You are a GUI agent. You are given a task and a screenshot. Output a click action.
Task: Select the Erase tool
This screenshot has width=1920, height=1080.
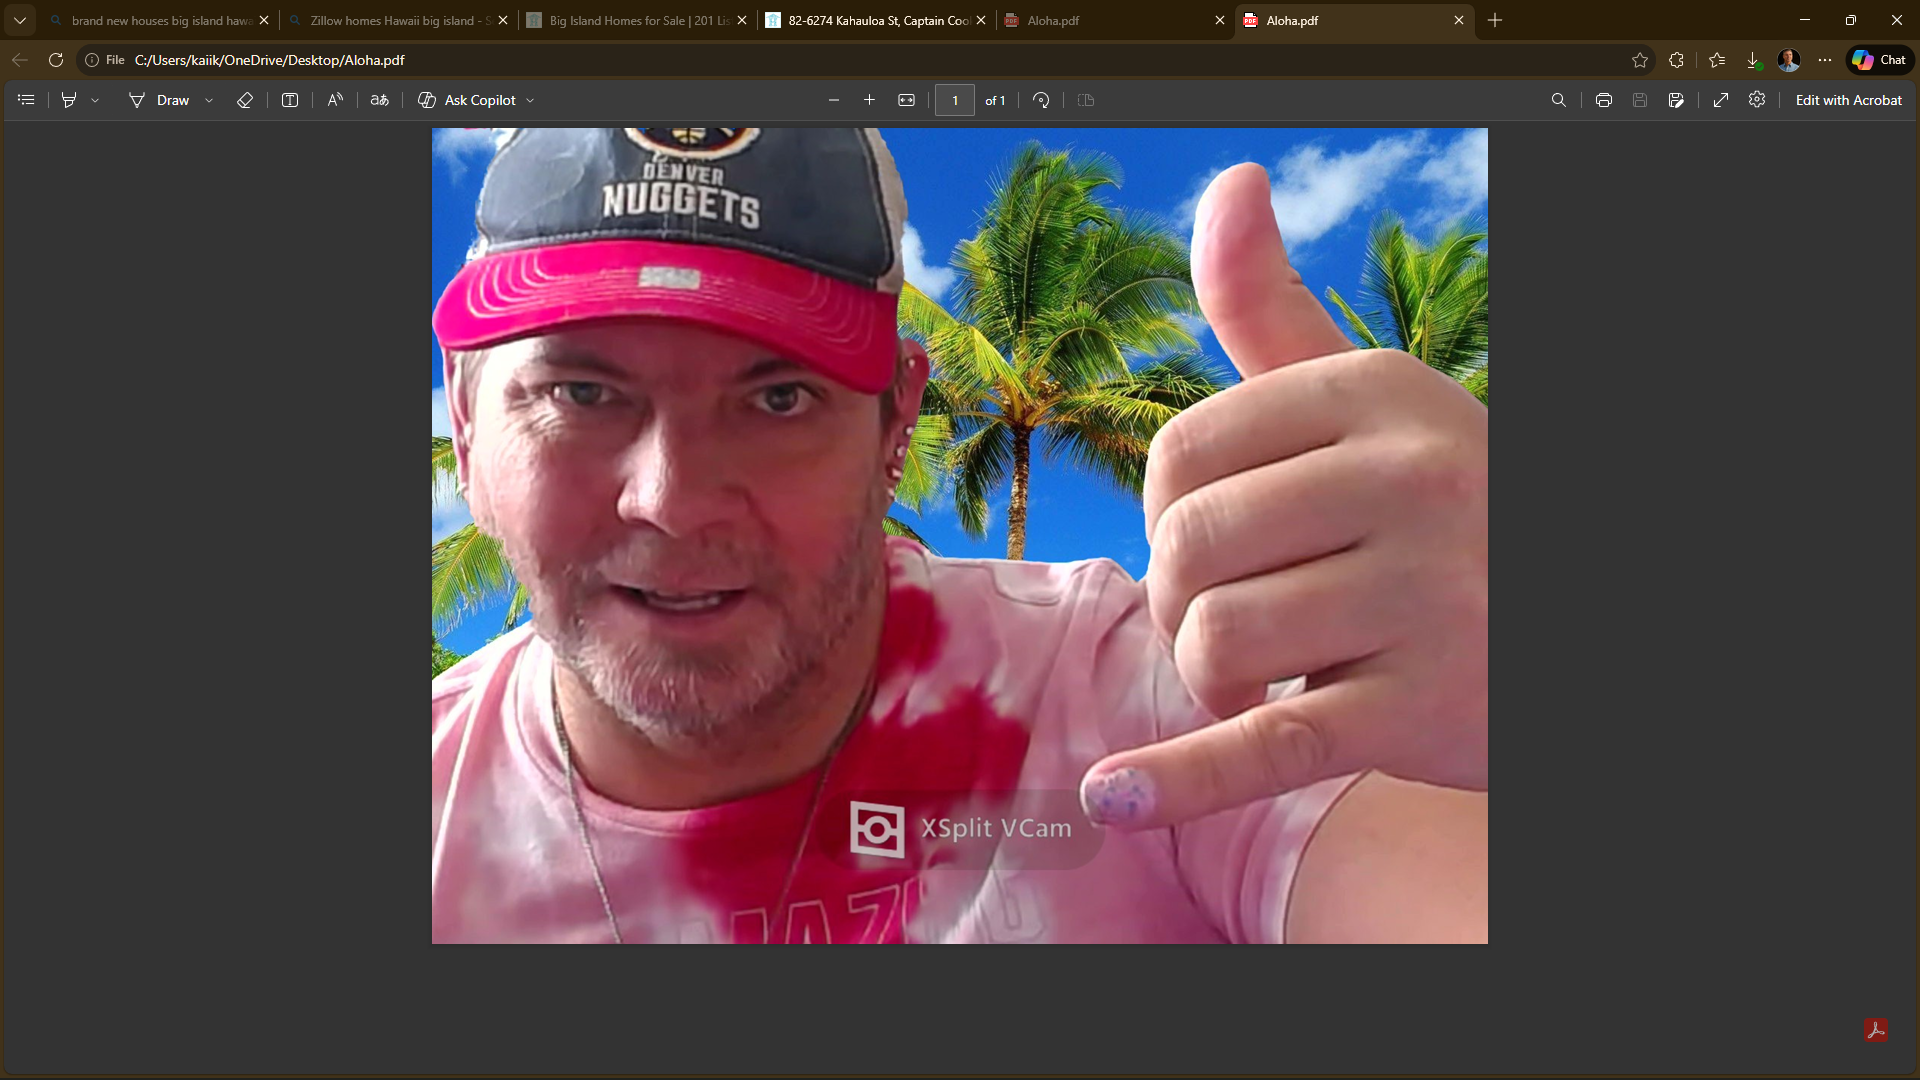(x=244, y=100)
